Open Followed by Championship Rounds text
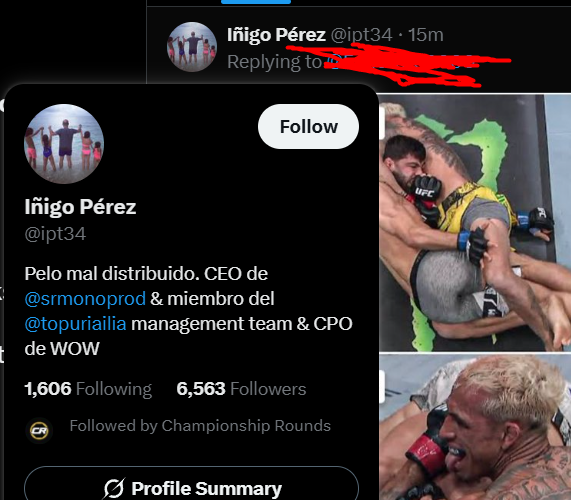Image resolution: width=571 pixels, height=500 pixels. coord(200,426)
